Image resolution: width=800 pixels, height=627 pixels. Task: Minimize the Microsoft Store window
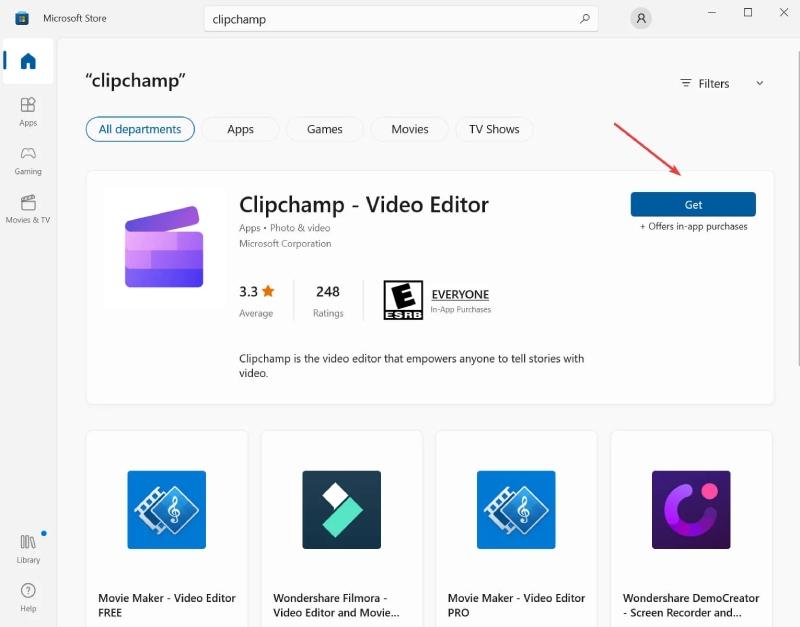pyautogui.click(x=712, y=12)
